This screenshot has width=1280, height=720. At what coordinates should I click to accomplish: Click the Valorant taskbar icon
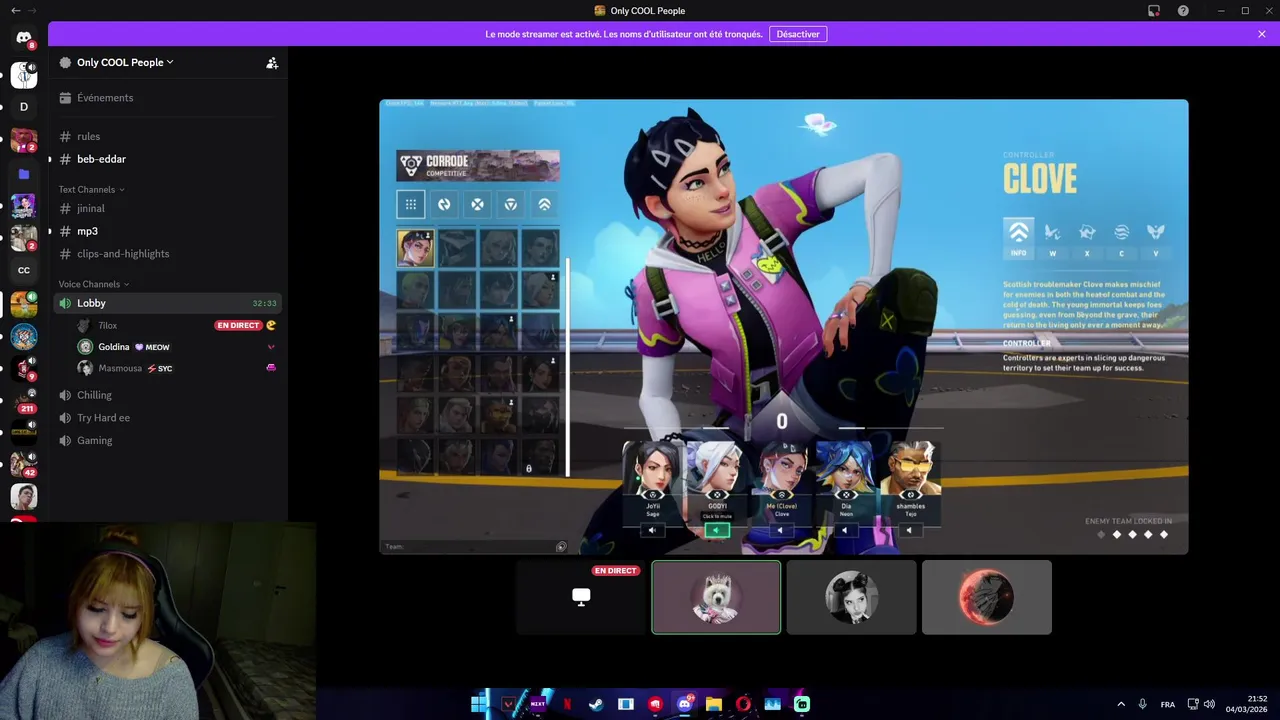pyautogui.click(x=508, y=704)
